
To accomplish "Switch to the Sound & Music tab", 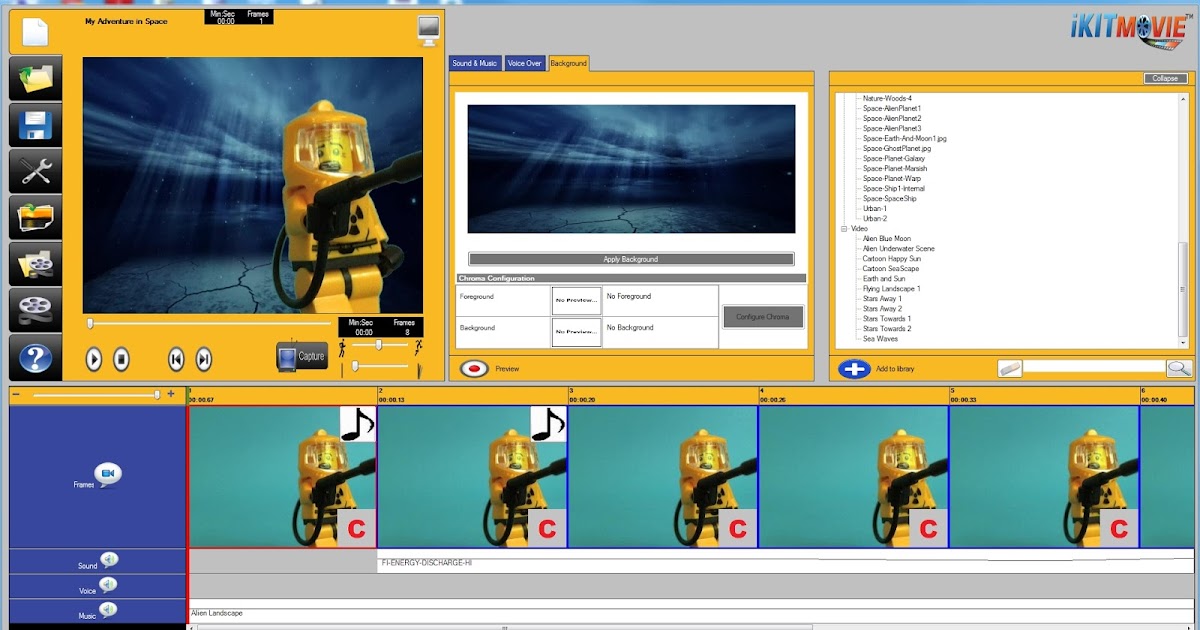I will pos(474,63).
